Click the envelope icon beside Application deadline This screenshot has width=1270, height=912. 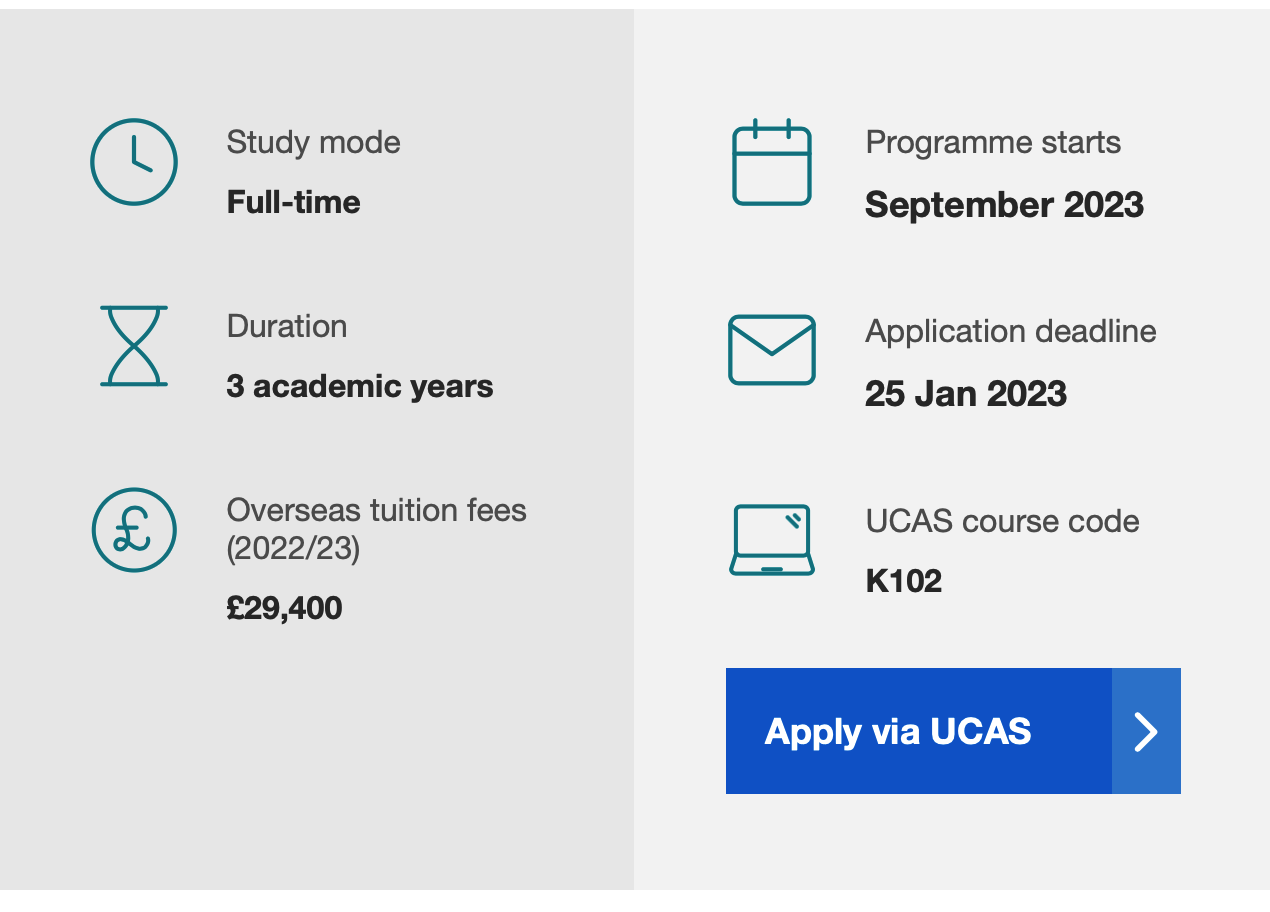point(772,350)
